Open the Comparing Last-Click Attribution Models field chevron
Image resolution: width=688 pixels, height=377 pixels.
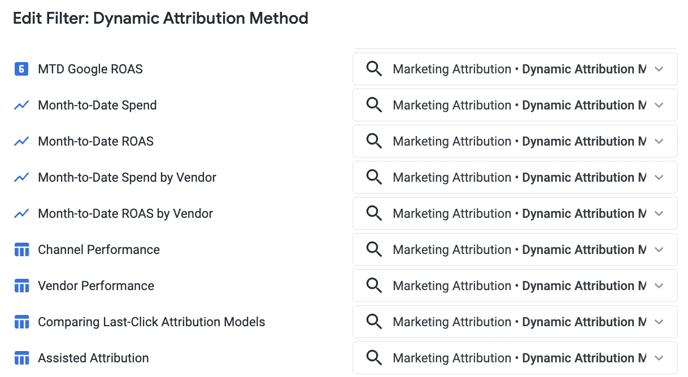[659, 322]
